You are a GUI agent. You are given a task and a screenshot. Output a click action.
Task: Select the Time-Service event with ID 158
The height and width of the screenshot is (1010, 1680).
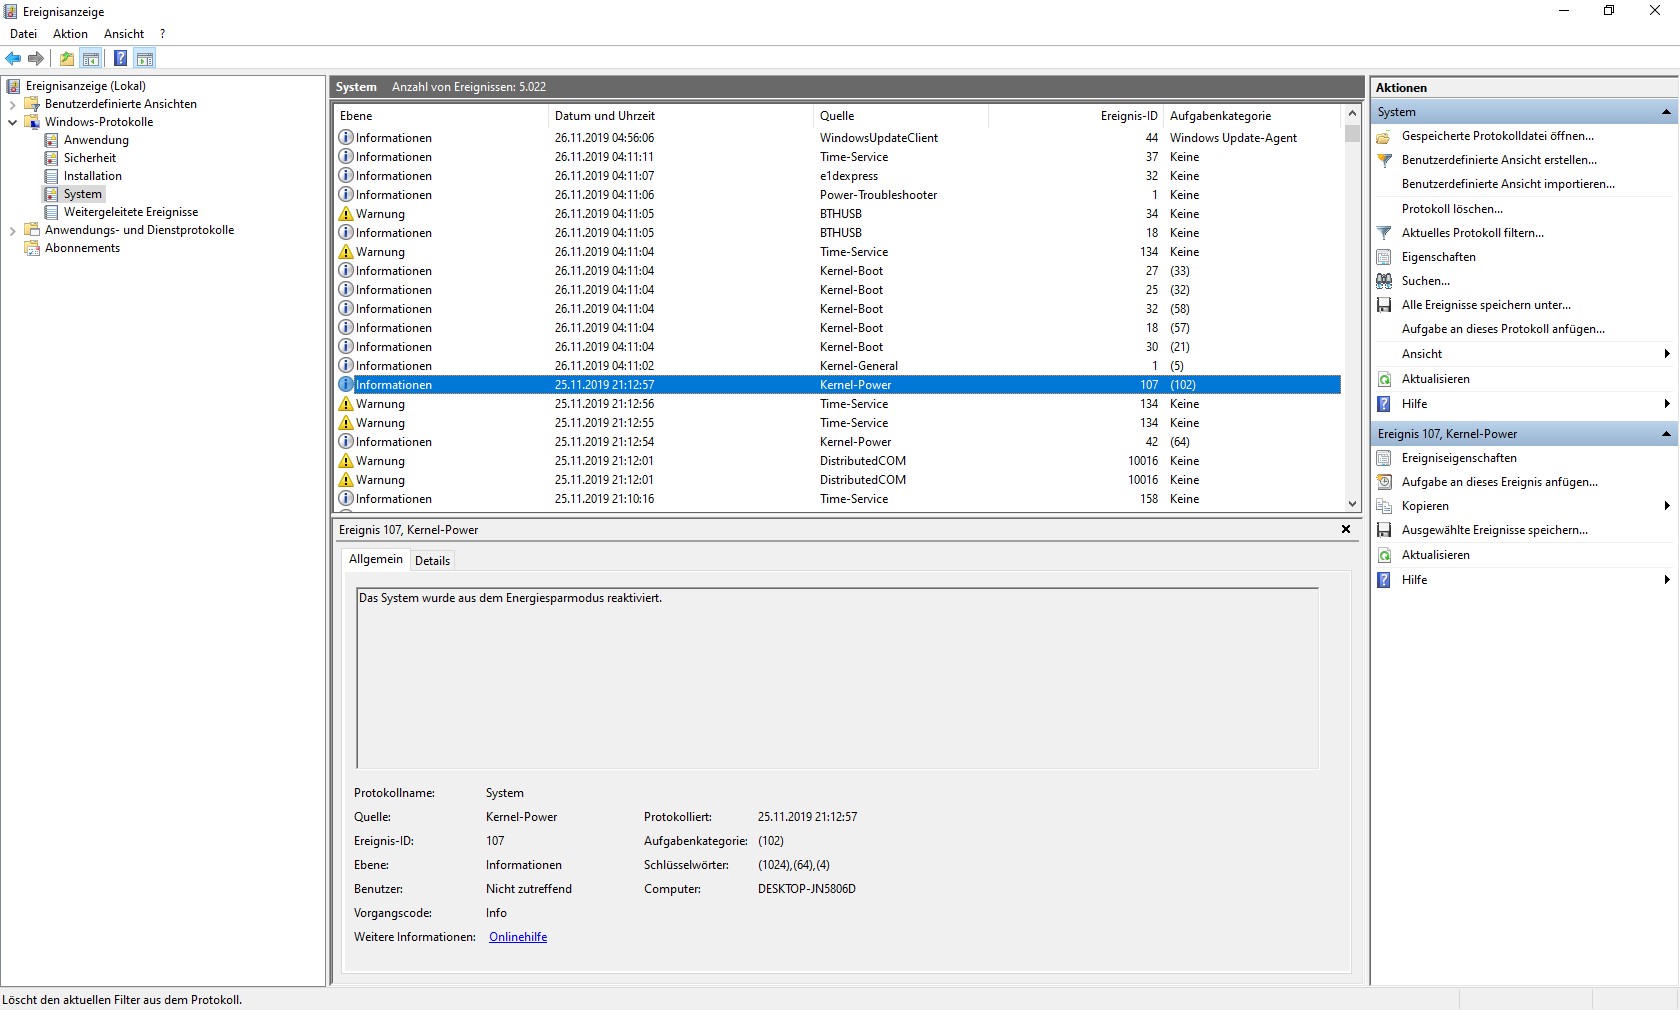pyautogui.click(x=839, y=499)
